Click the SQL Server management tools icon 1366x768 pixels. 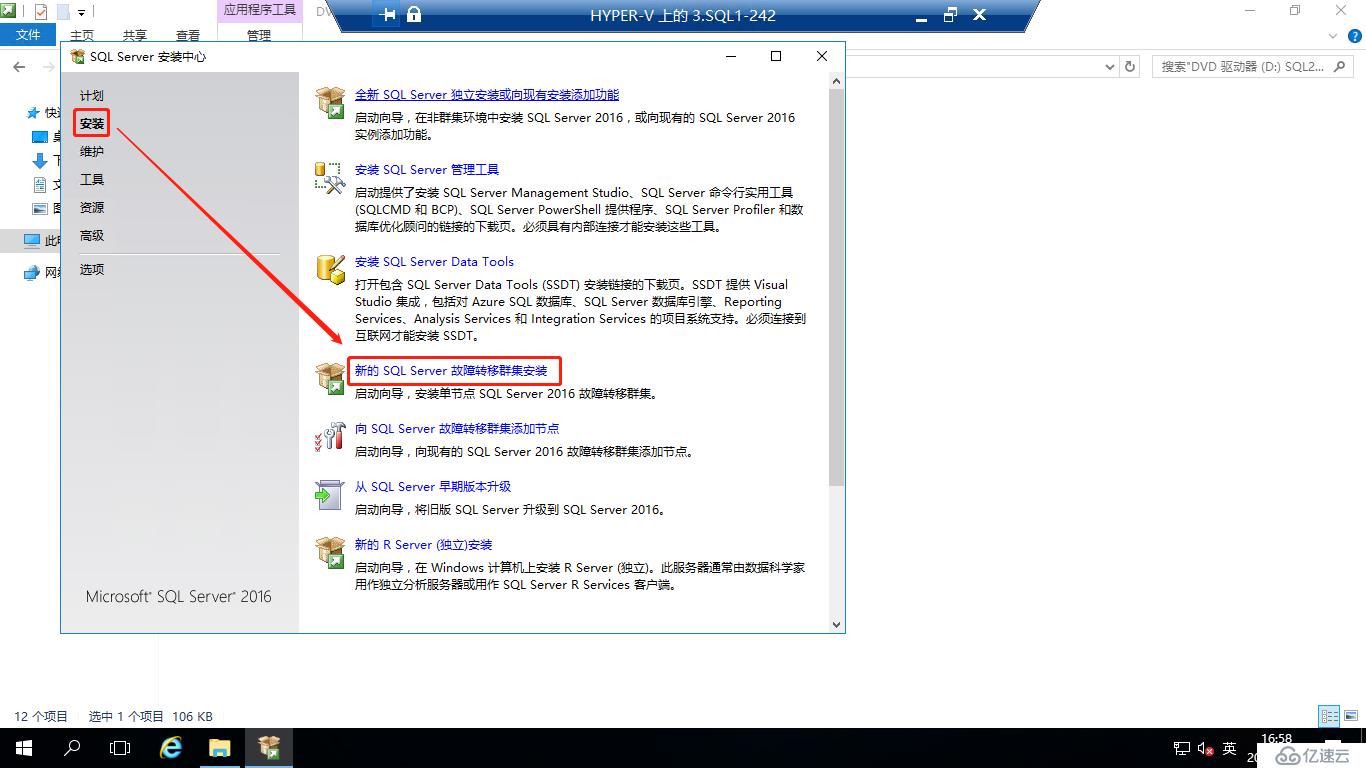(x=330, y=178)
